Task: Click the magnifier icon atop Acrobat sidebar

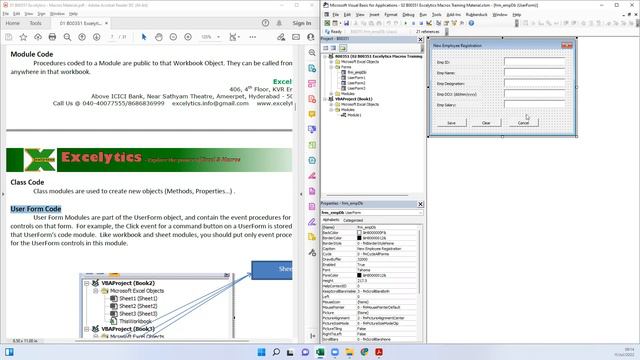Action: pyautogui.click(x=312, y=53)
